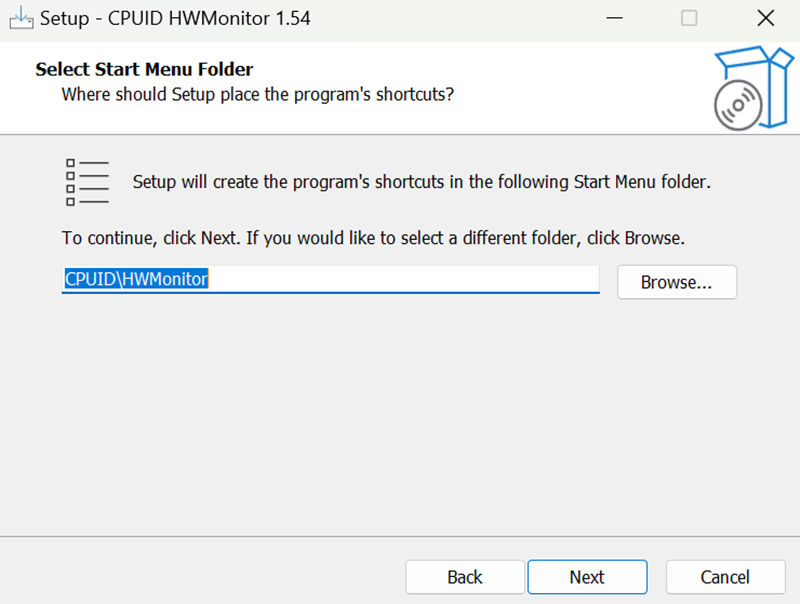
Task: Proceed with the Next button
Action: 587,577
